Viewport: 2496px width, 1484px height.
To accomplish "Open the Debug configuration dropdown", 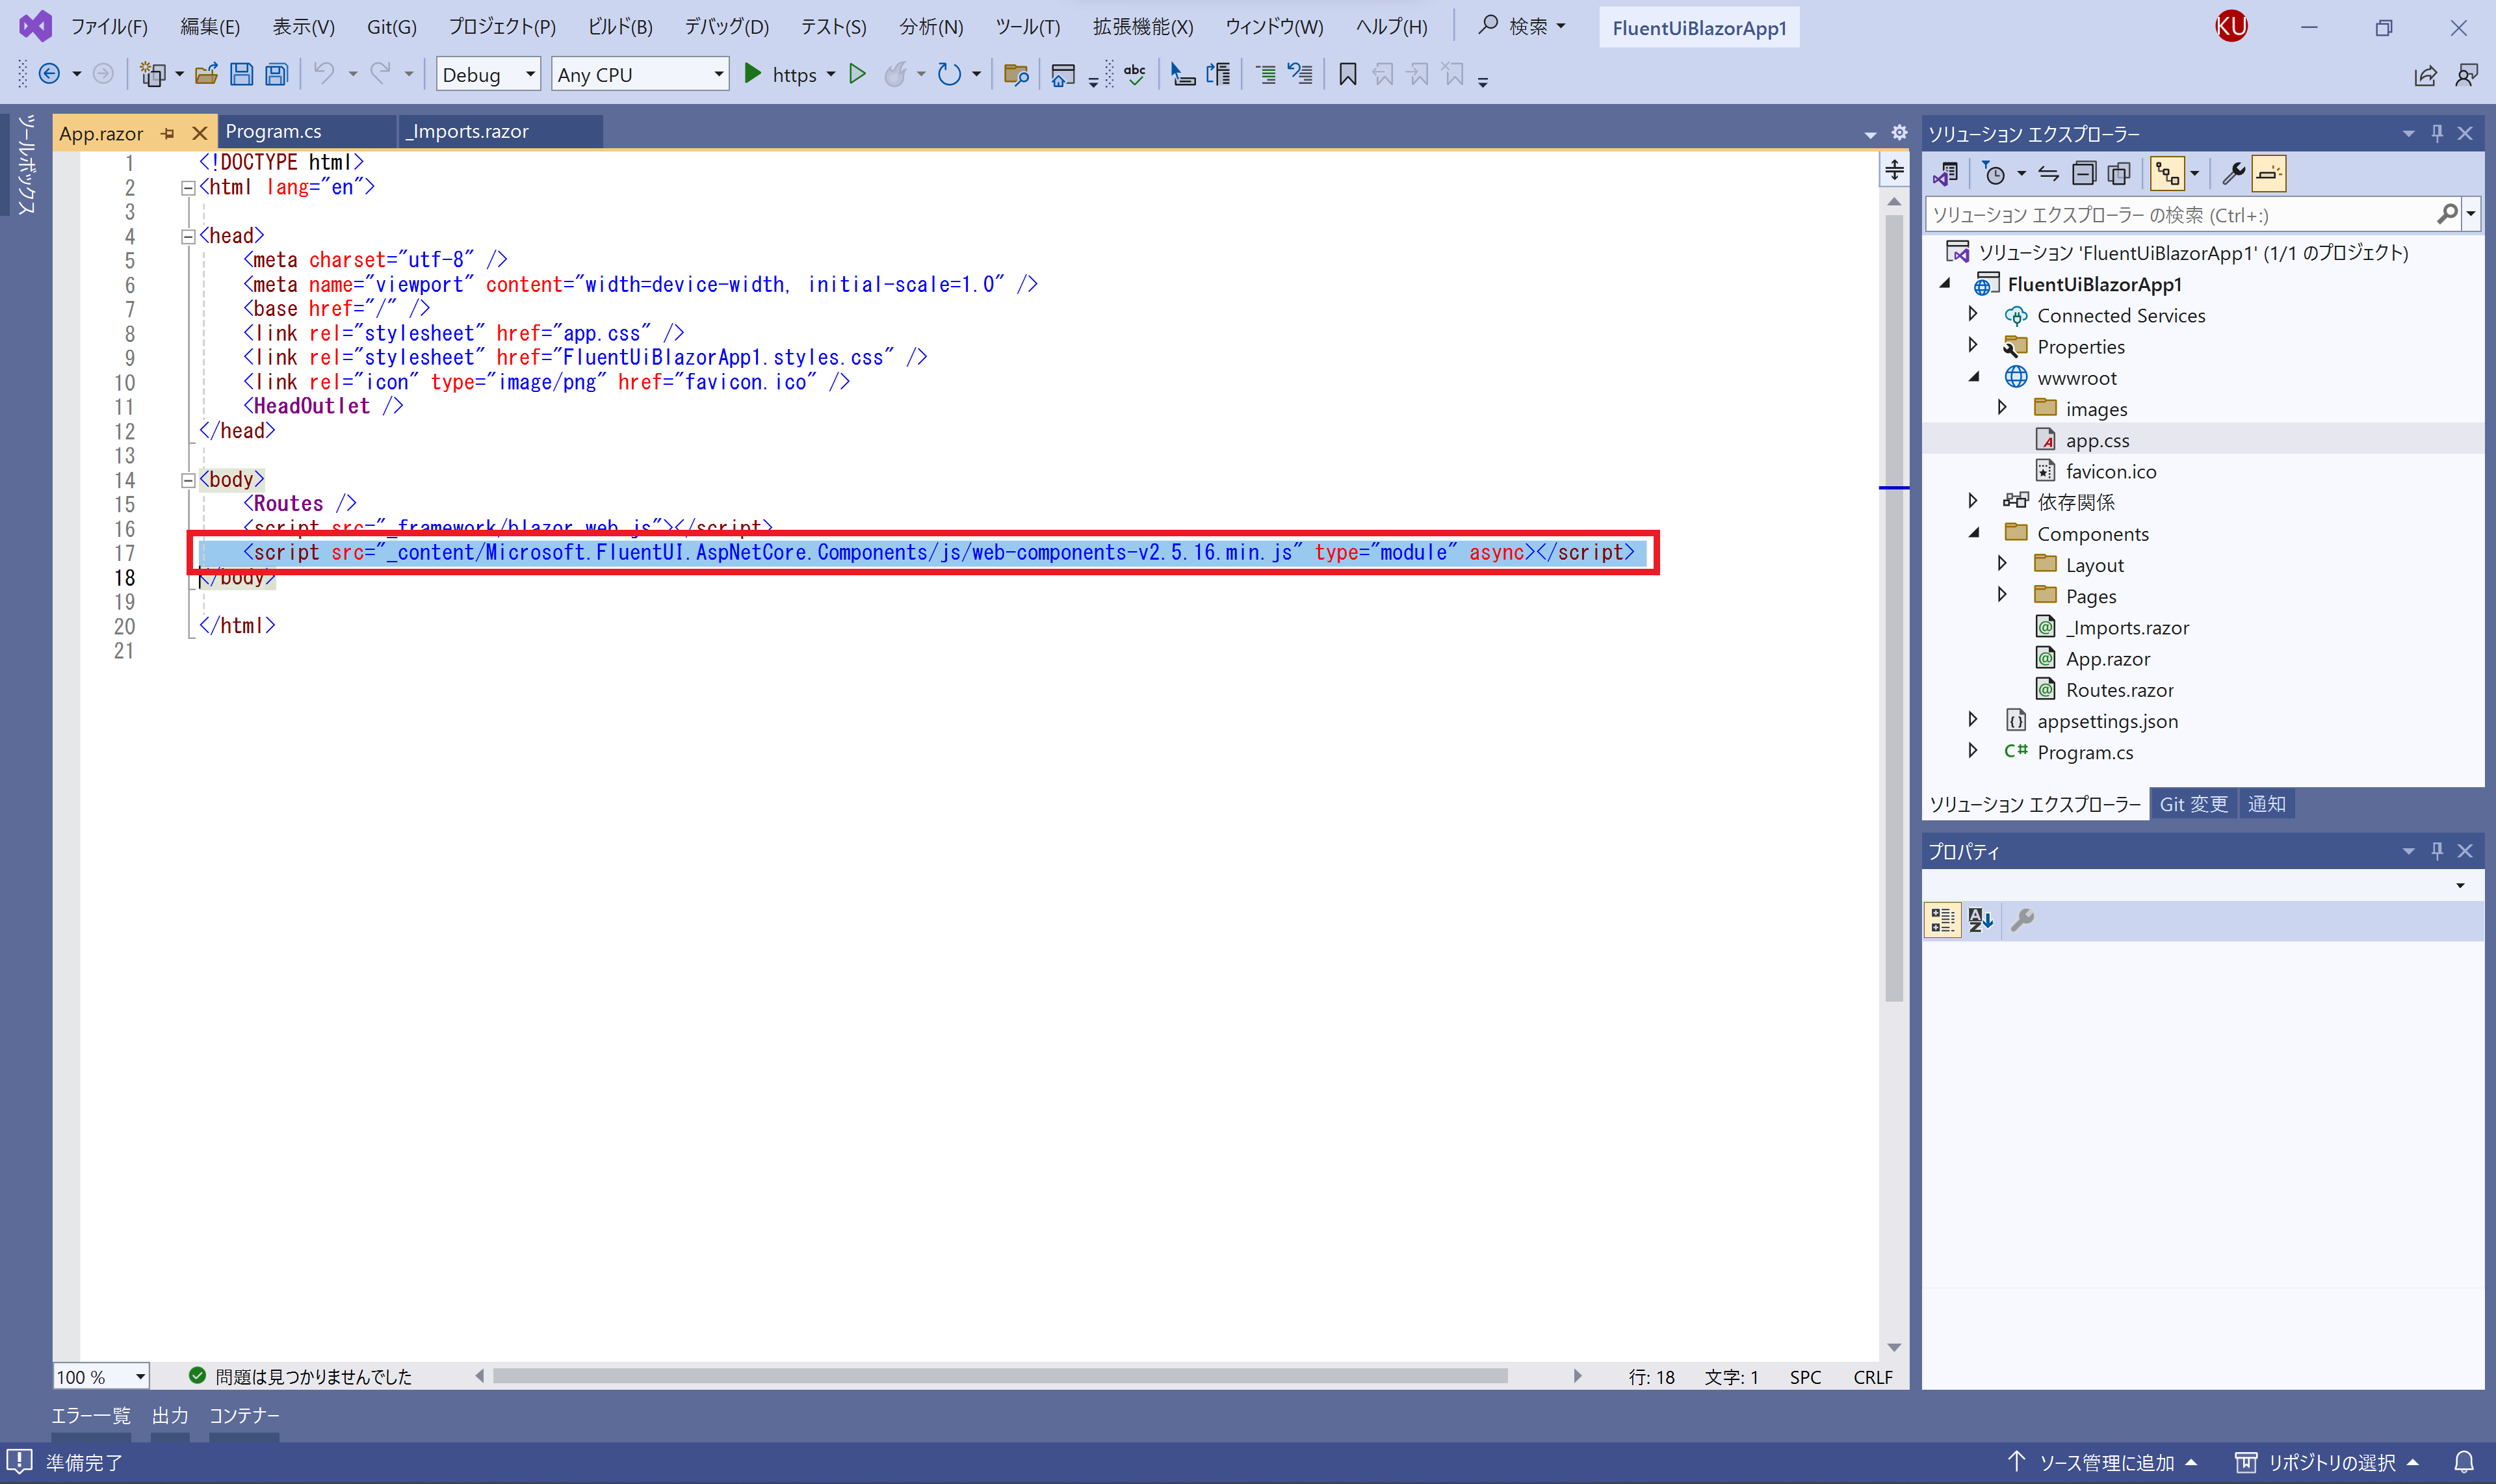I will click(x=489, y=74).
